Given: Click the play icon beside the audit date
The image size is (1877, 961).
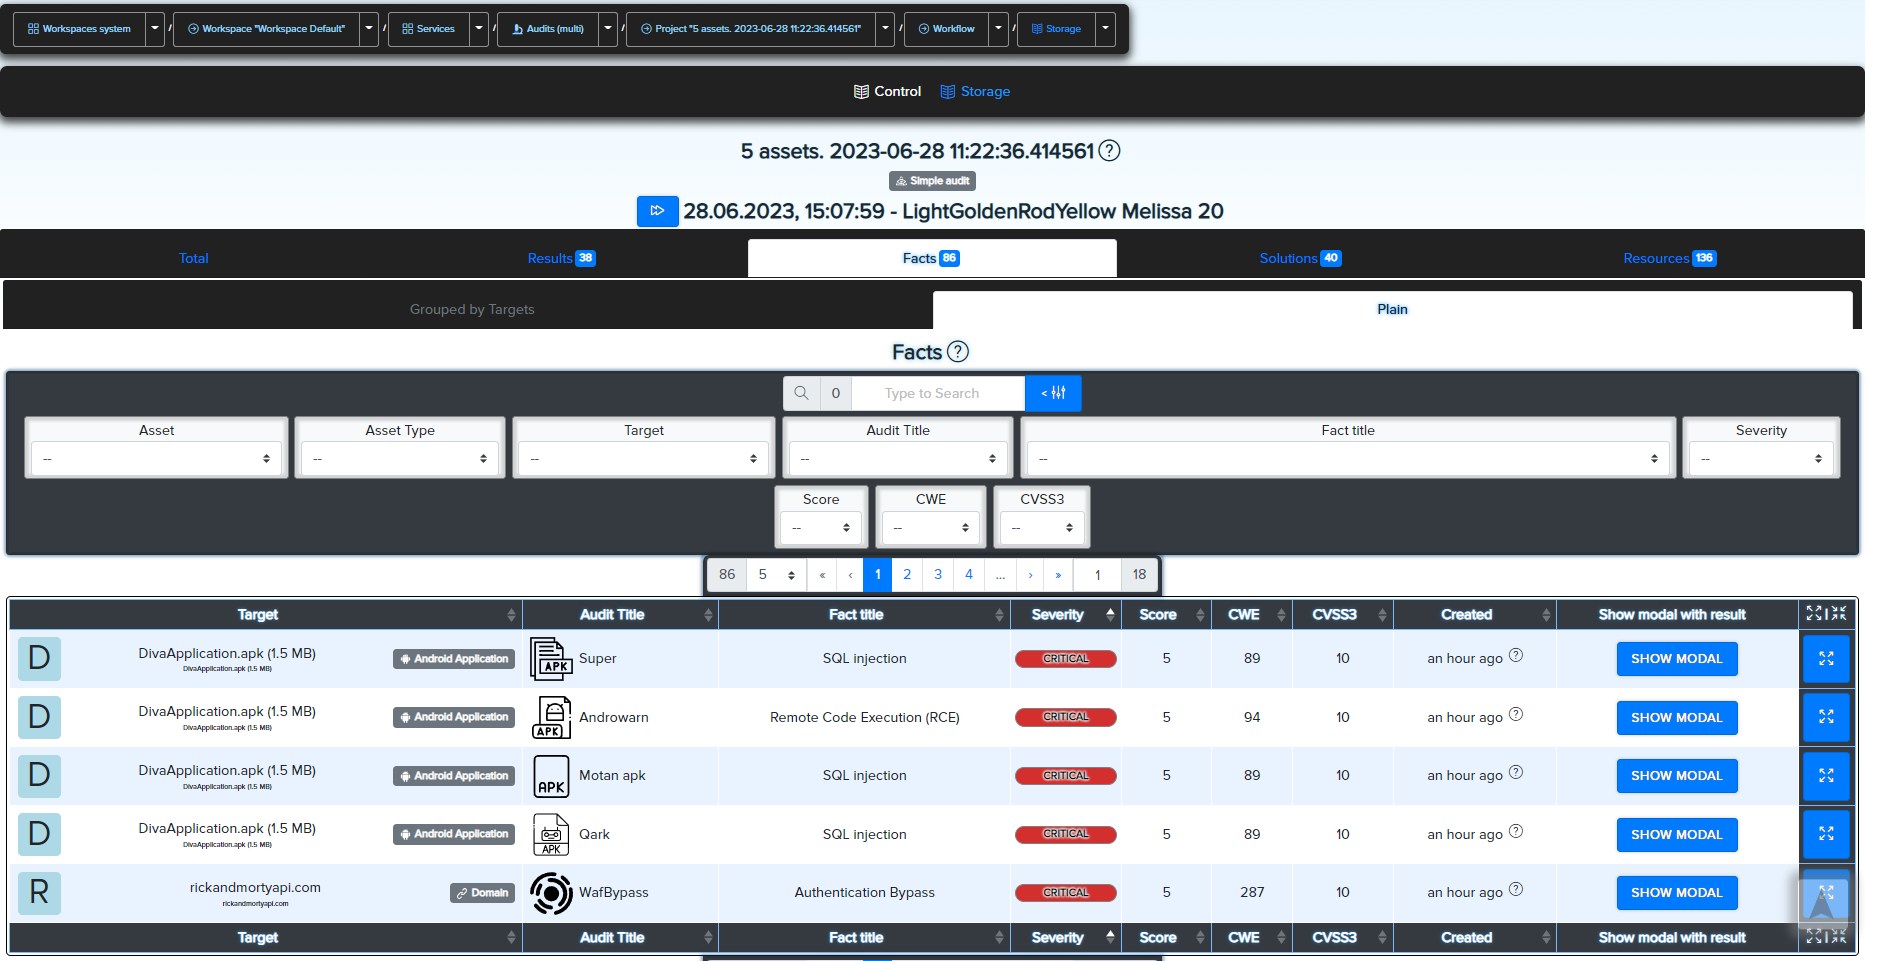Looking at the screenshot, I should [x=657, y=211].
